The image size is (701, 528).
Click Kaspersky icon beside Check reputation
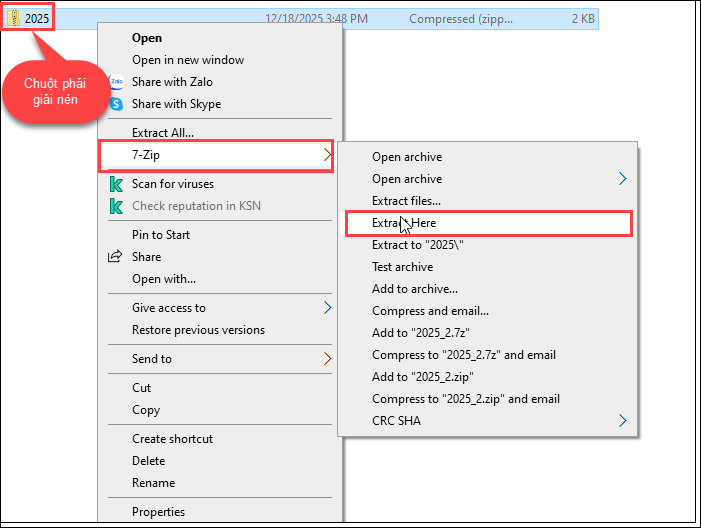click(x=116, y=206)
